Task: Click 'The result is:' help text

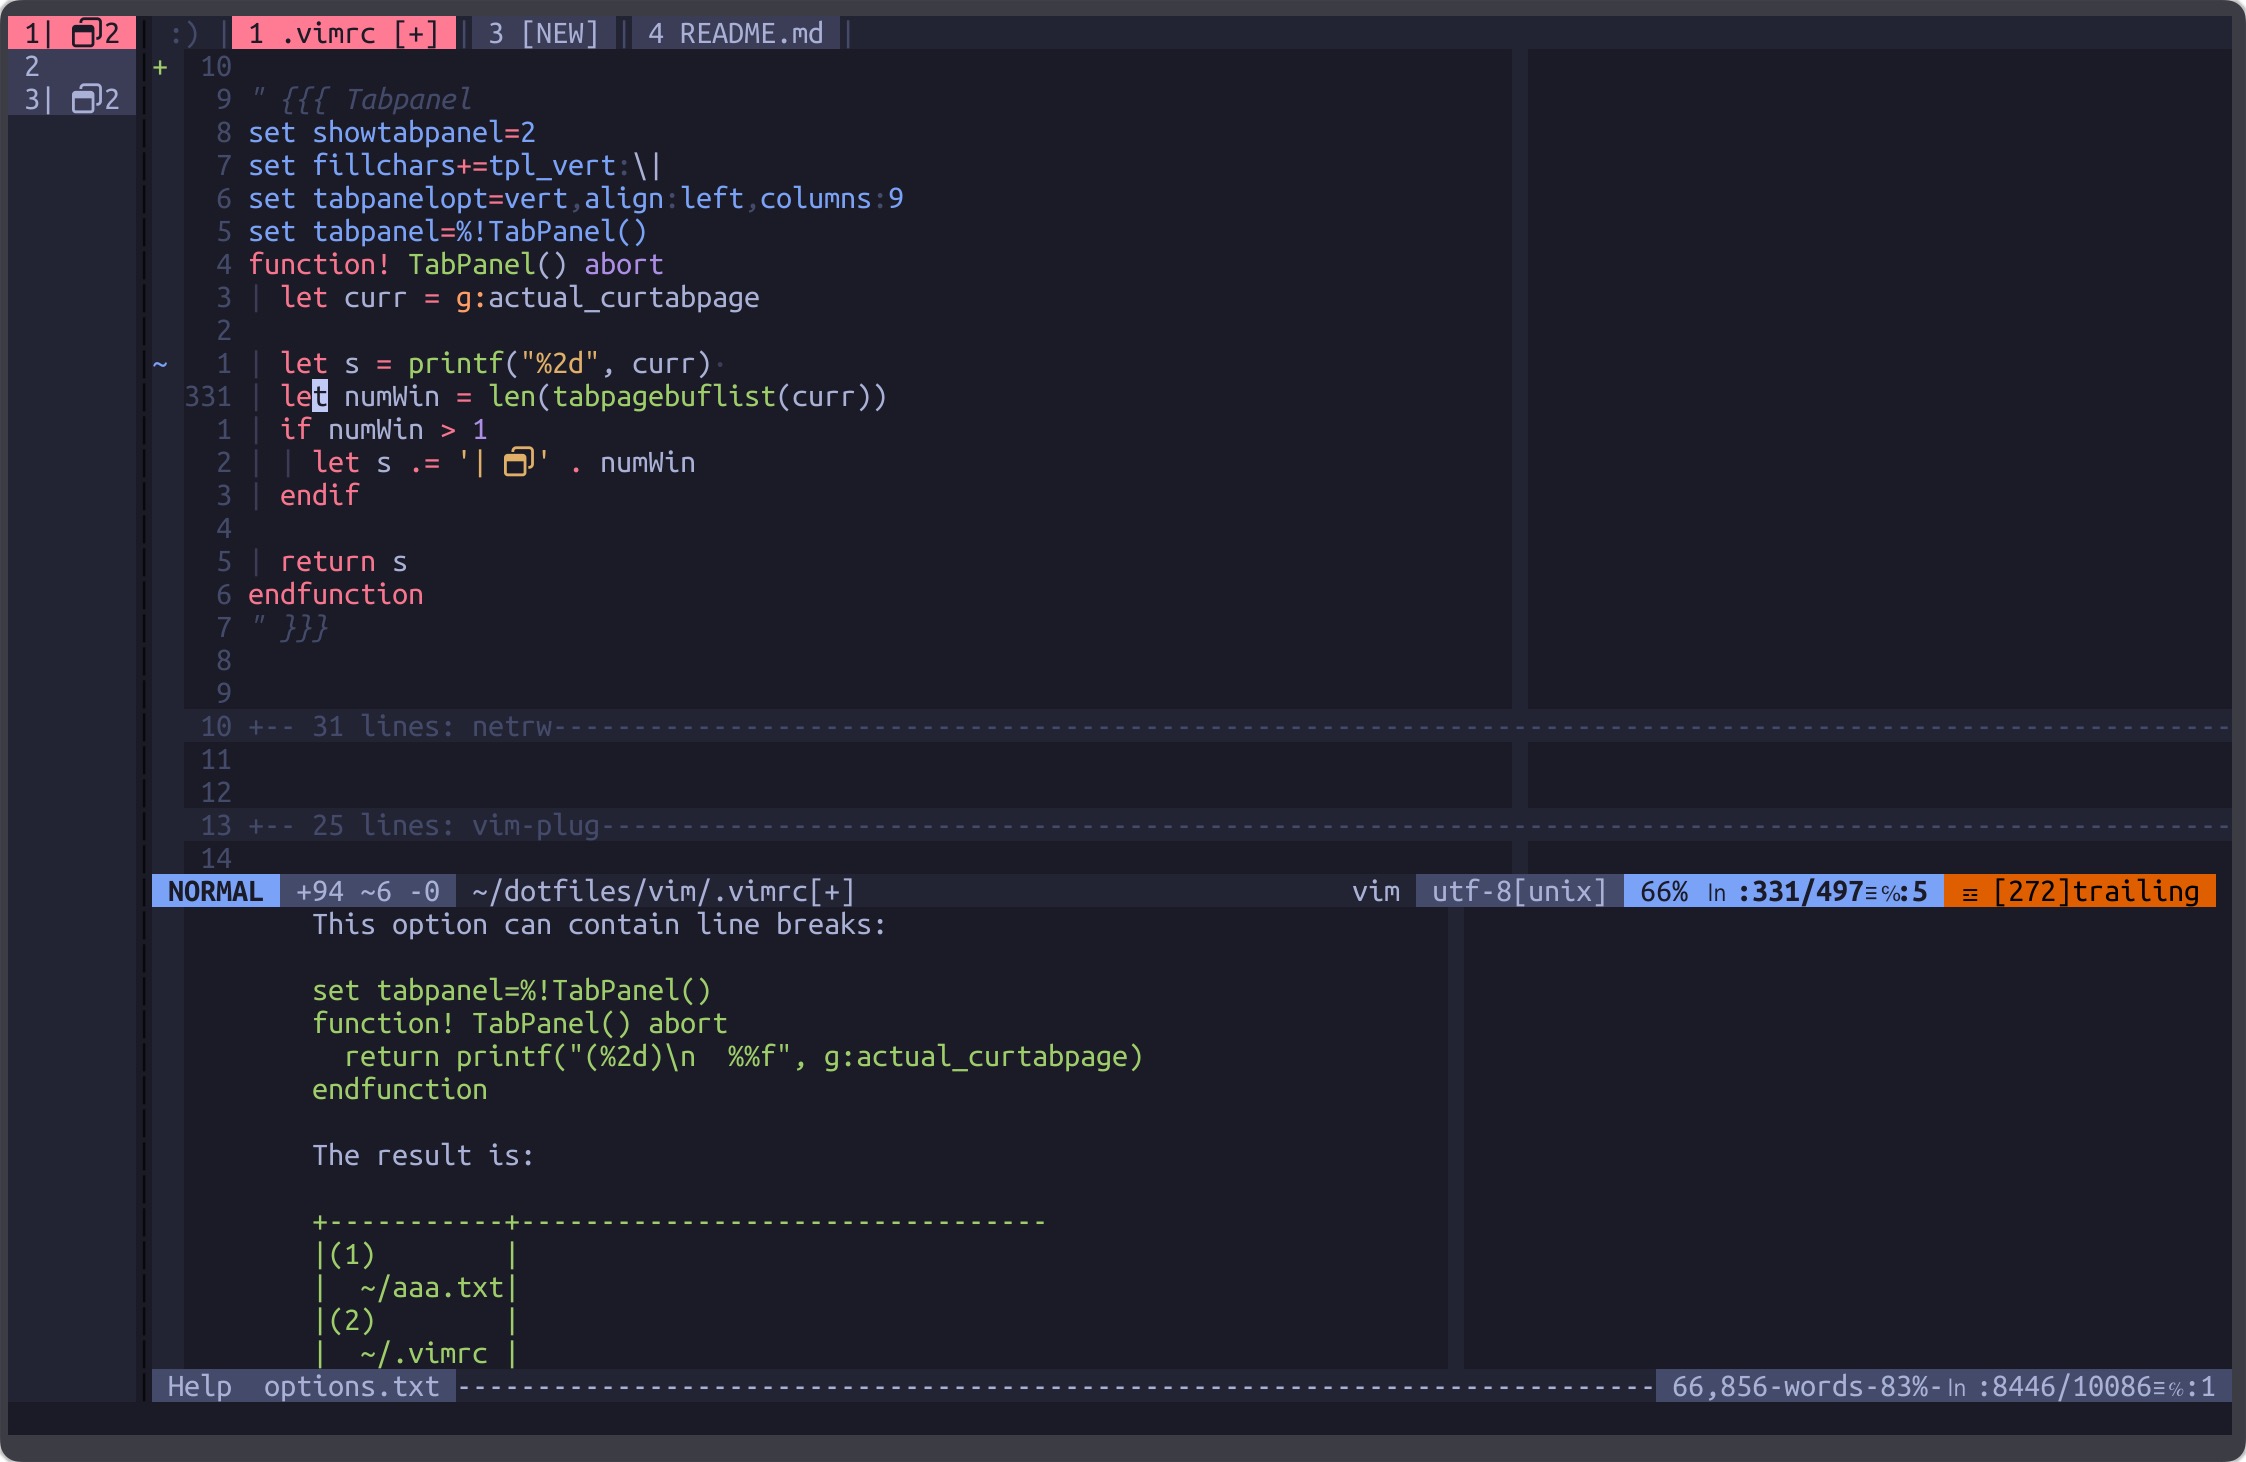Action: tap(424, 1155)
